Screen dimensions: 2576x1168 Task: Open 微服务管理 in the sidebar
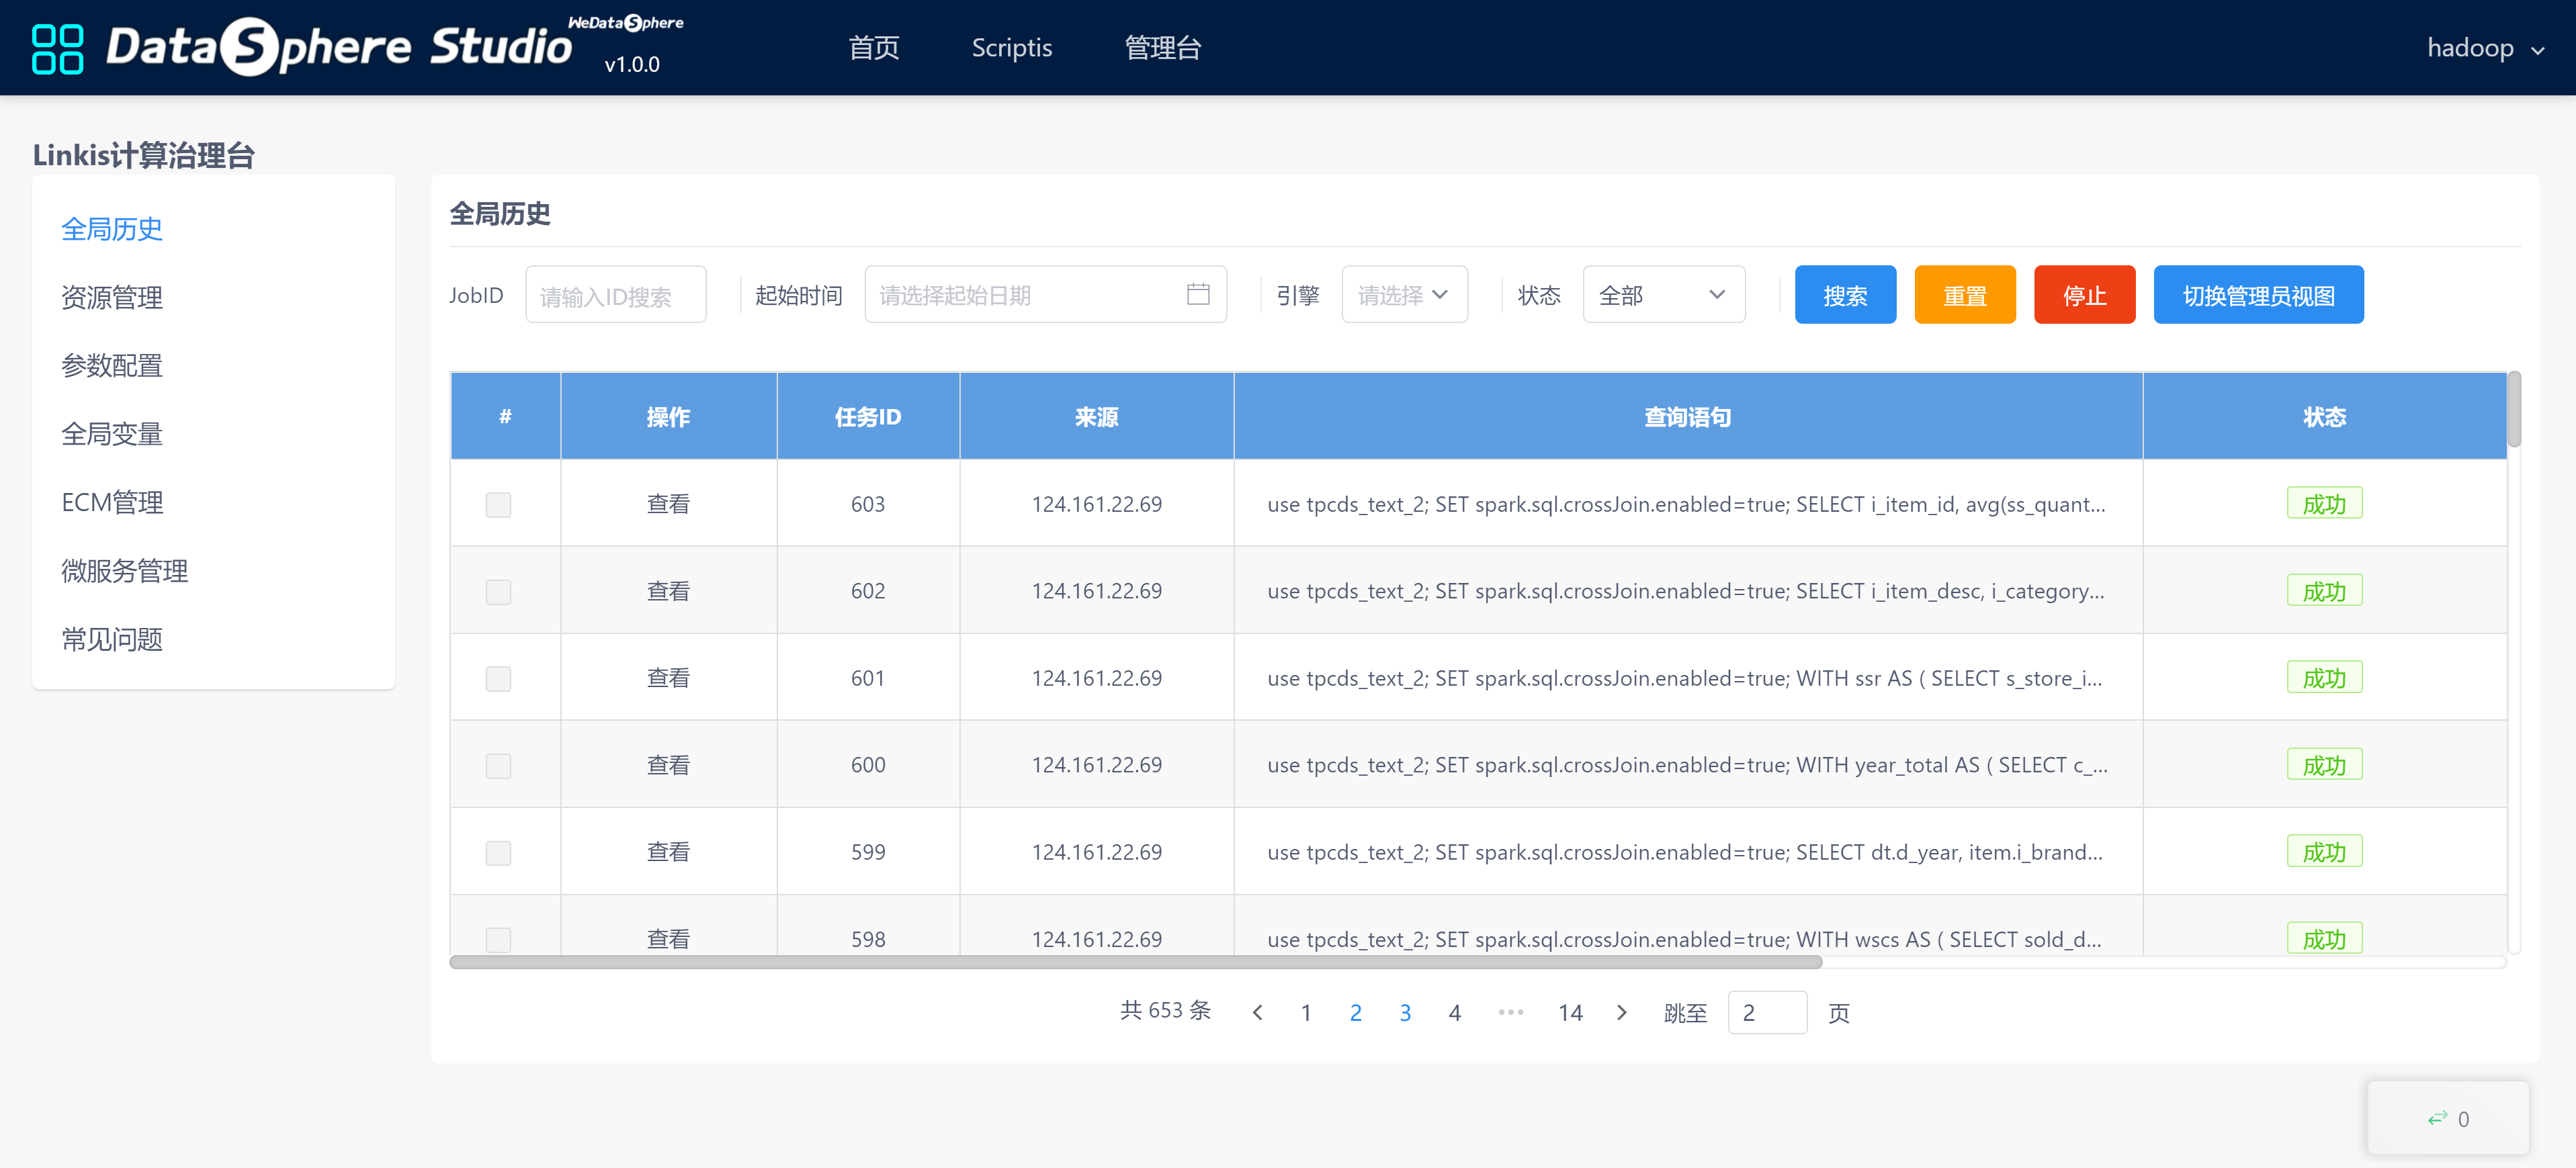point(125,571)
